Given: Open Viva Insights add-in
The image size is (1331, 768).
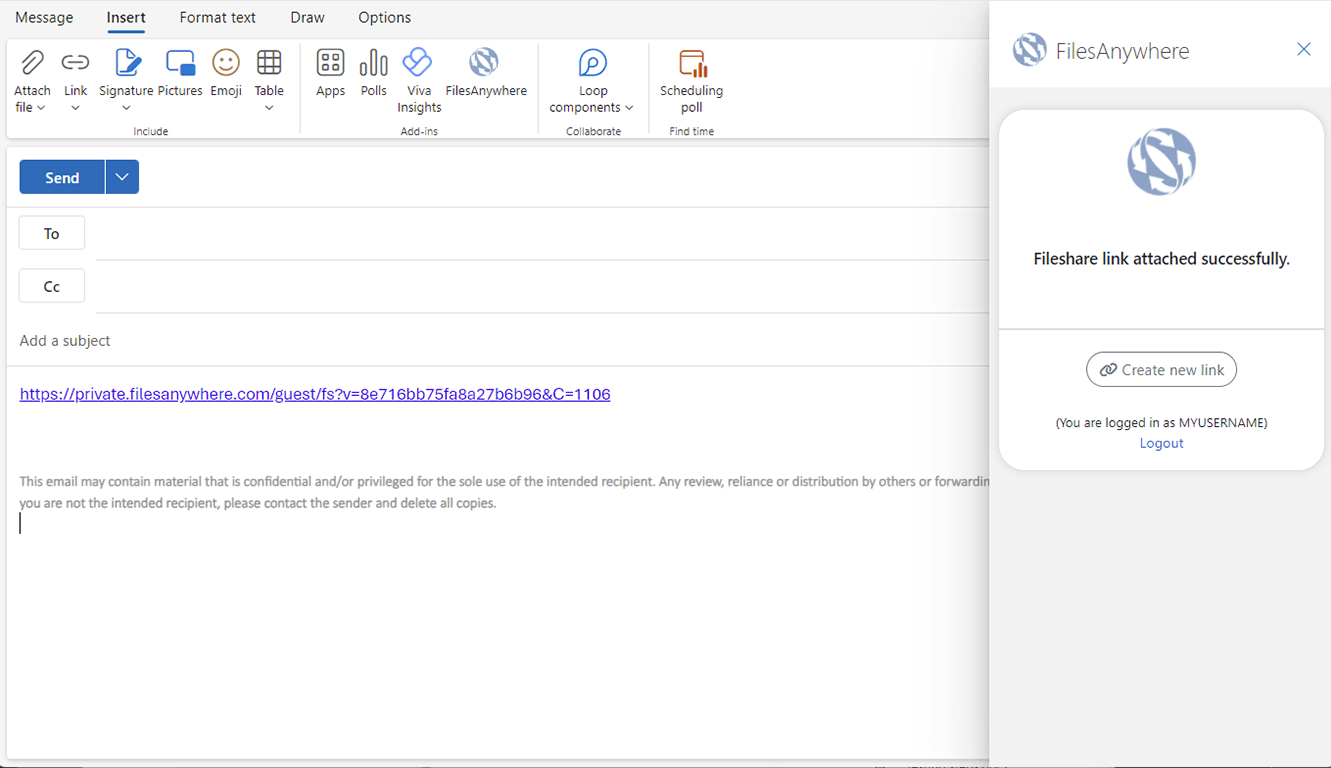Looking at the screenshot, I should coord(418,64).
